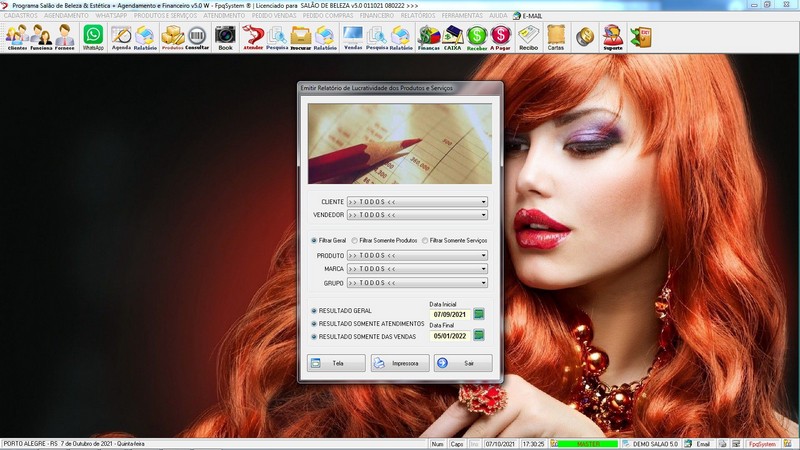This screenshot has height=450, width=800.
Task: Click the CAIXA cash register icon
Action: 452,37
